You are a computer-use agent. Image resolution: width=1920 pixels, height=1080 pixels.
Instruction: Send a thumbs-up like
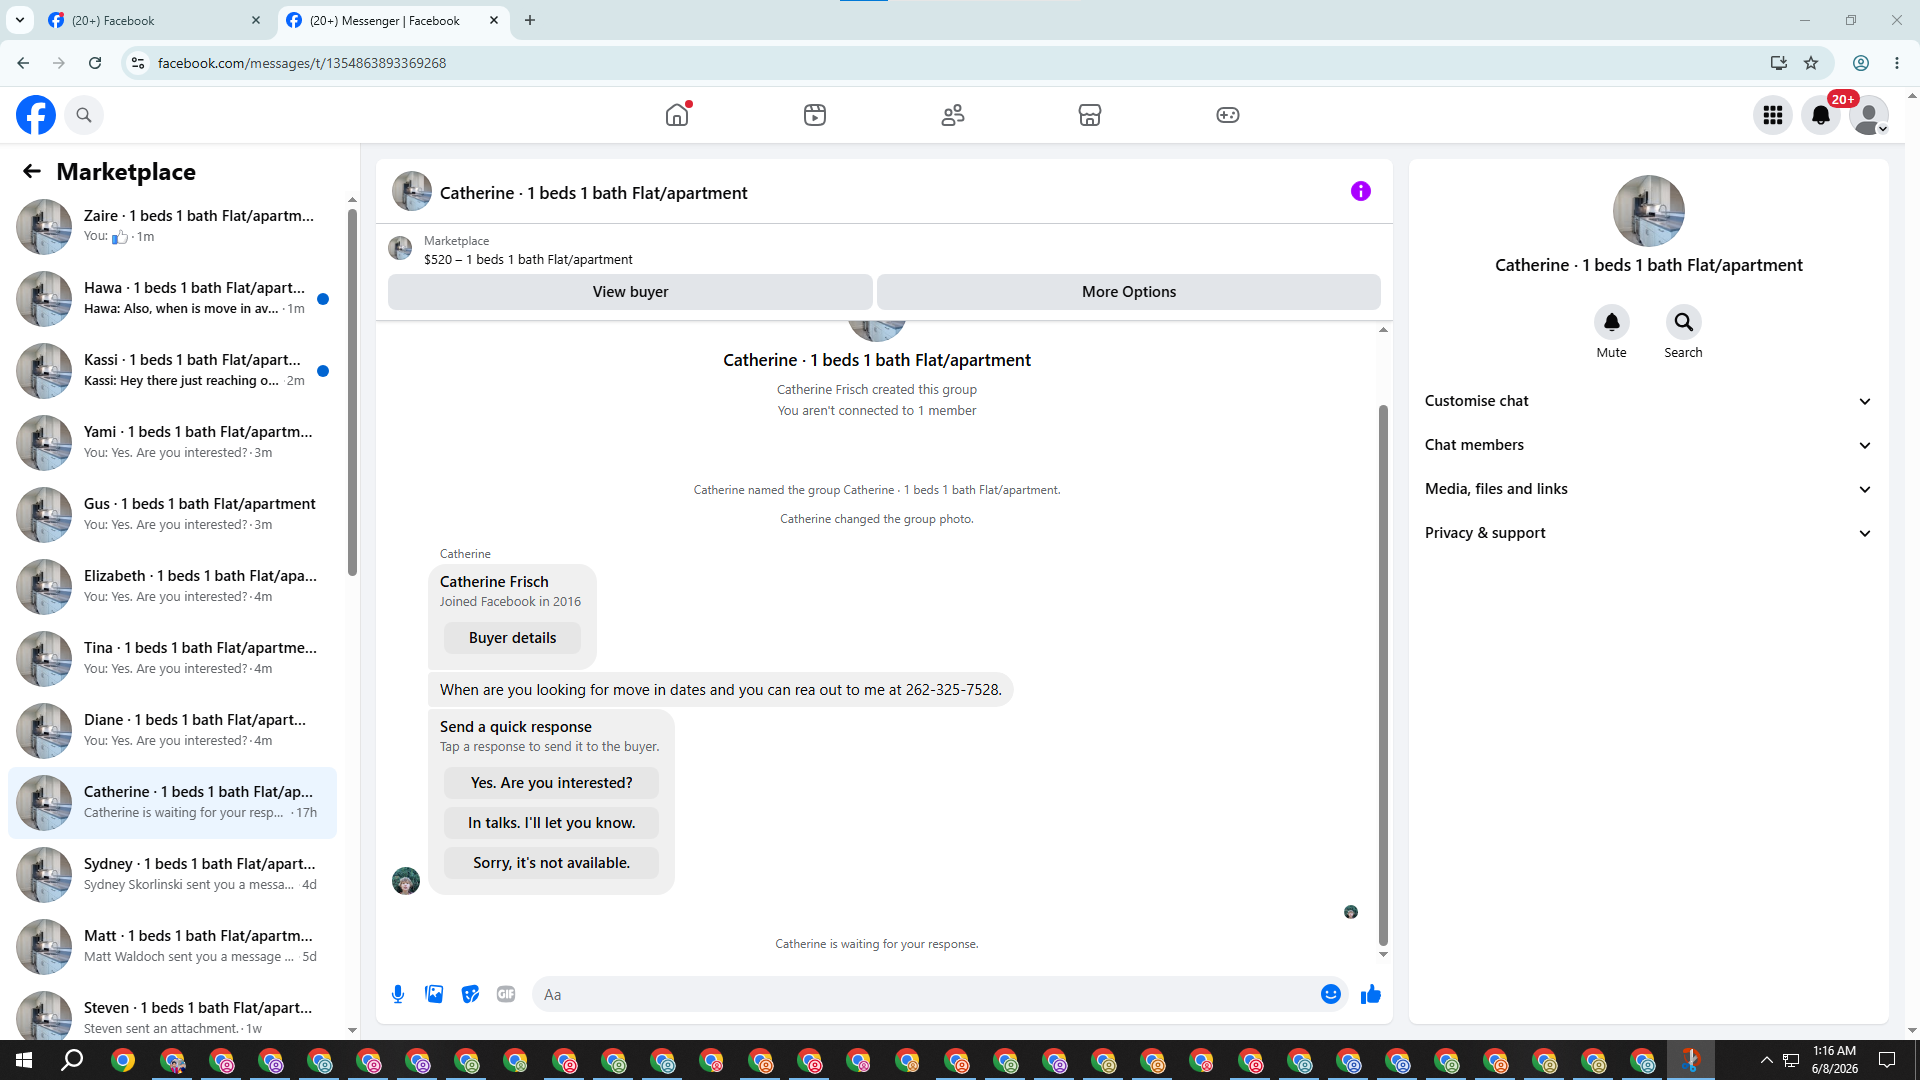tap(1371, 994)
